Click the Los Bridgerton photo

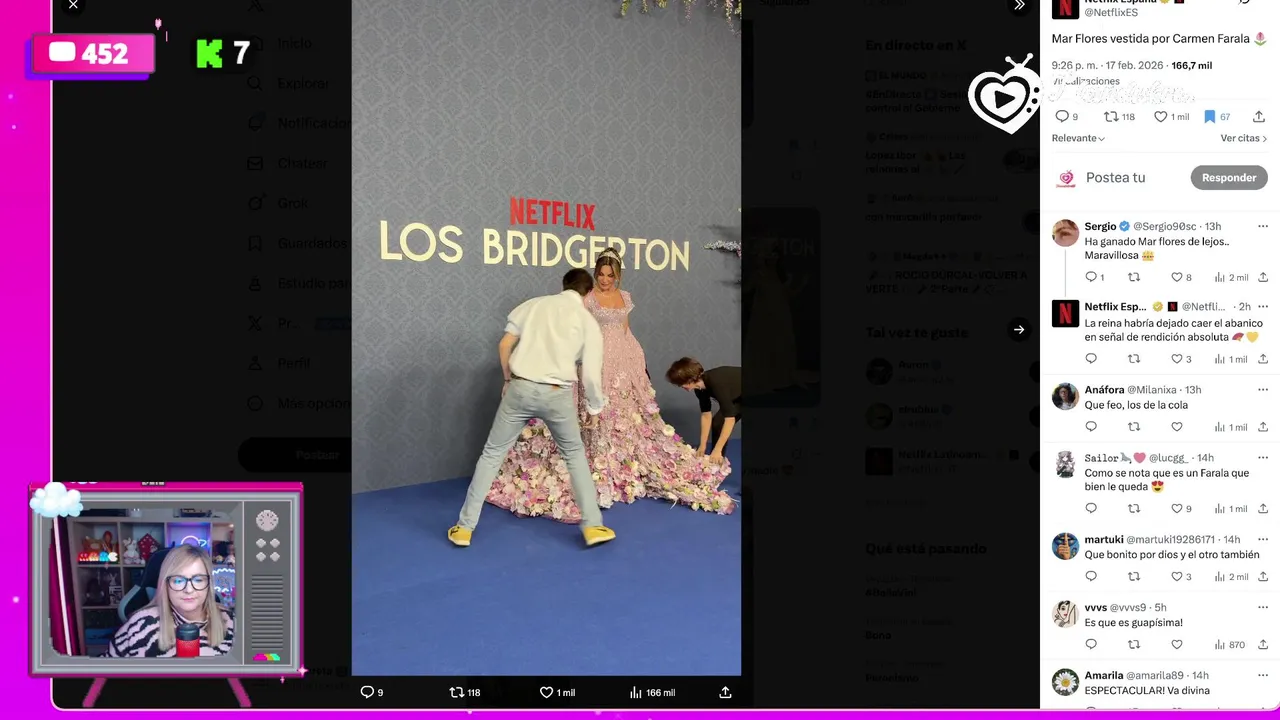(x=546, y=338)
